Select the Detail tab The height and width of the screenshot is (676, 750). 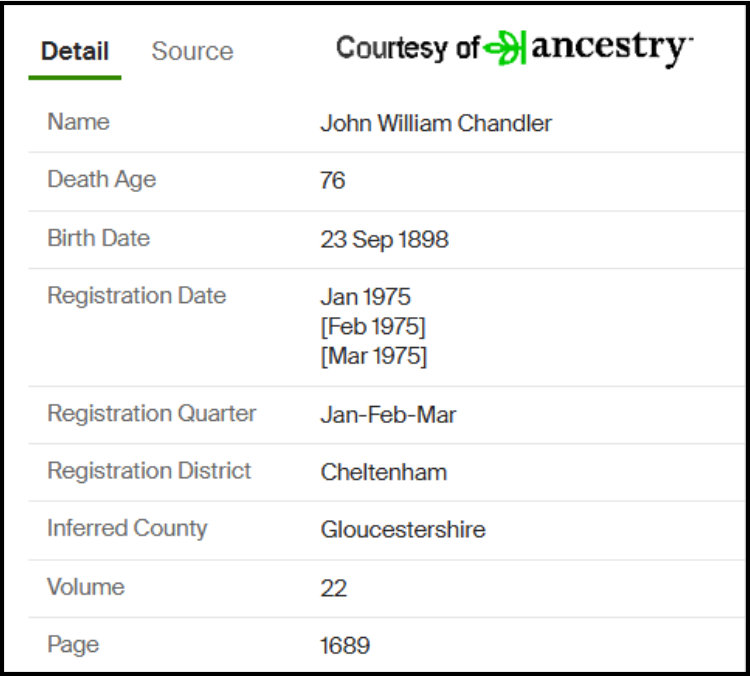click(x=75, y=52)
